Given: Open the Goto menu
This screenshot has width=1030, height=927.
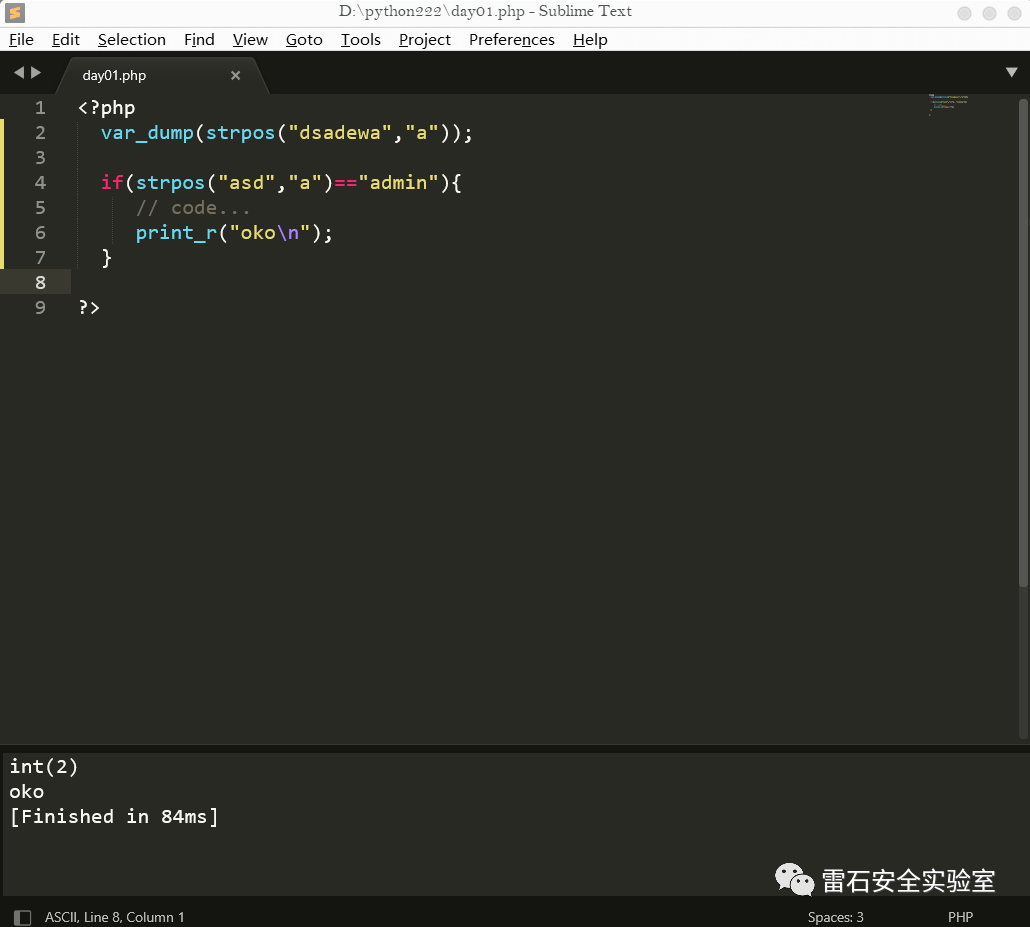Looking at the screenshot, I should [304, 40].
